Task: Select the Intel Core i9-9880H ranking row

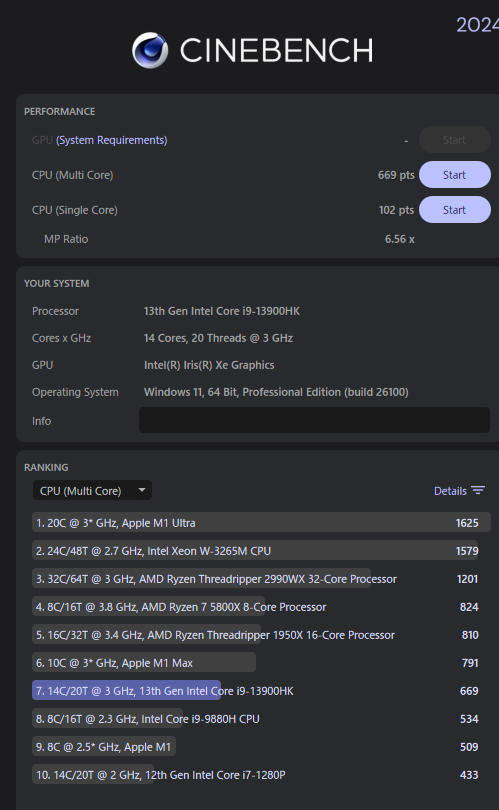Action: pyautogui.click(x=261, y=719)
